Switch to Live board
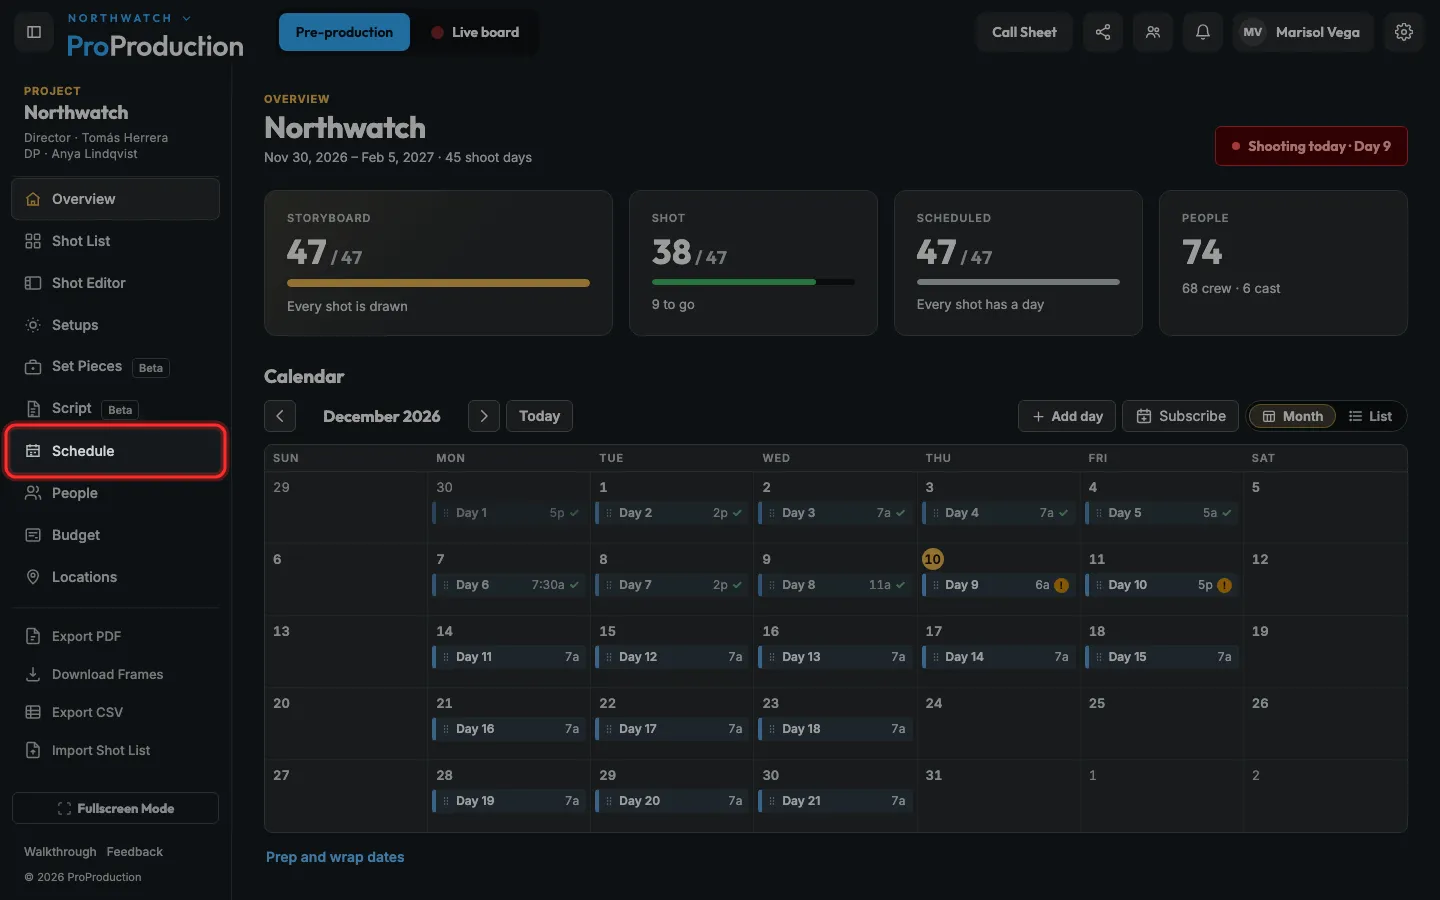This screenshot has width=1440, height=900. [475, 32]
